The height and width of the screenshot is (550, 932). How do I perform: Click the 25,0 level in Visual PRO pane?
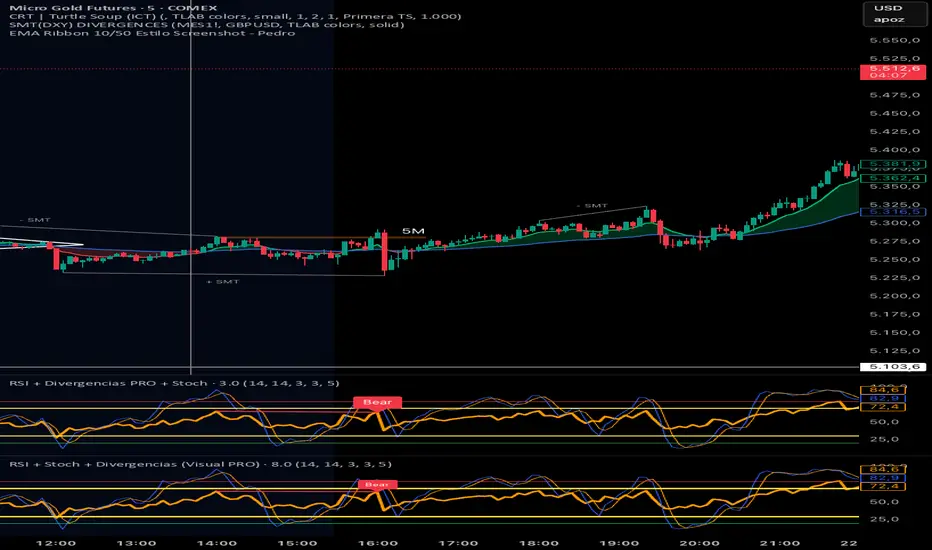(886, 519)
